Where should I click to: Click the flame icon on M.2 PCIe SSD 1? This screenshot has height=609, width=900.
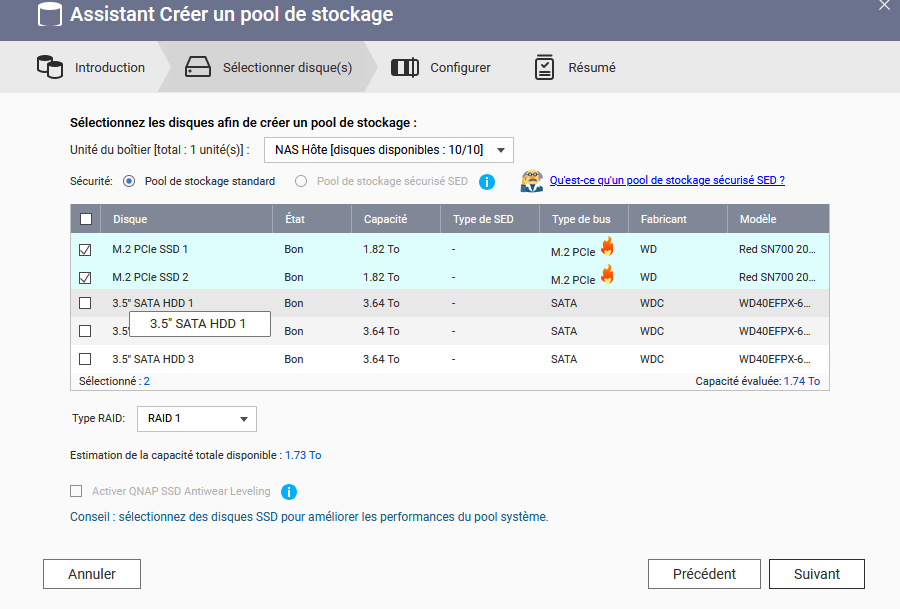pos(607,247)
